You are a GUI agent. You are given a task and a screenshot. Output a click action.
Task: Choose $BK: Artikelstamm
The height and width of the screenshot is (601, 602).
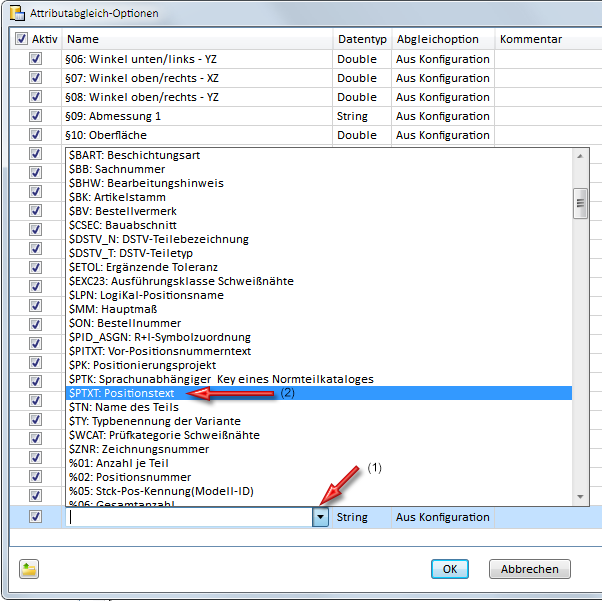[319, 197]
